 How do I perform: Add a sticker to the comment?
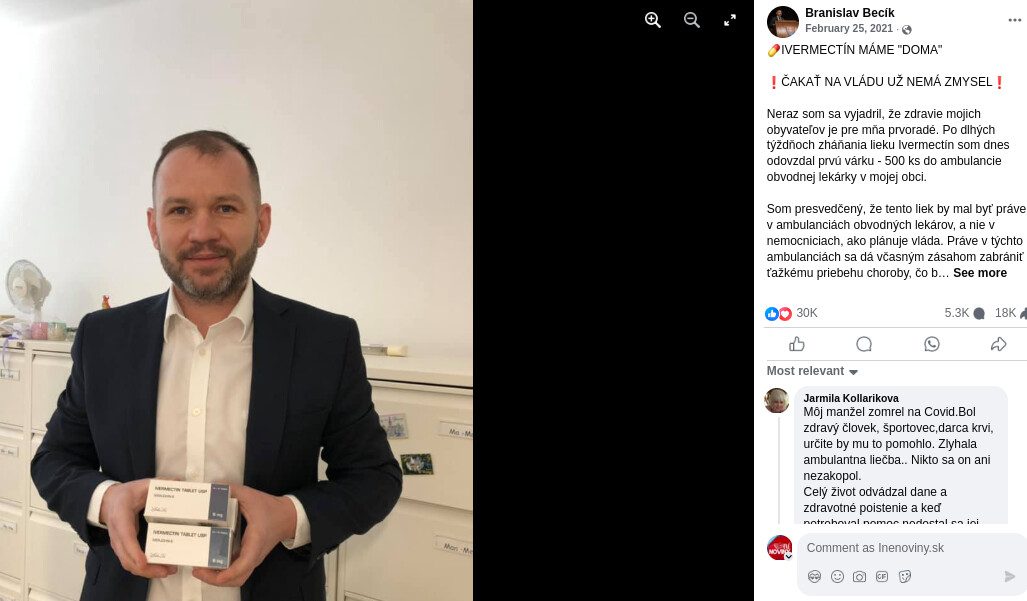click(905, 576)
